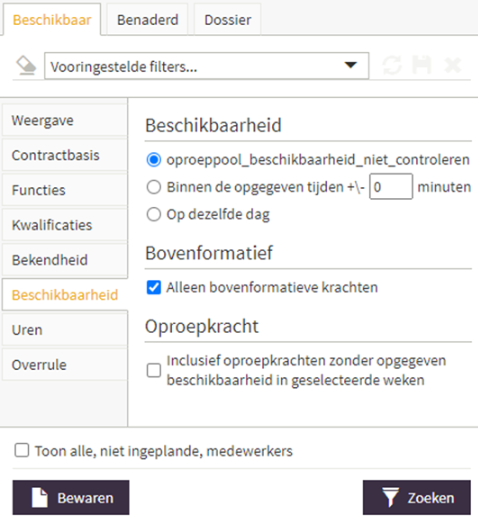Click the Bewaren button
This screenshot has height=523, width=478.
(x=71, y=497)
